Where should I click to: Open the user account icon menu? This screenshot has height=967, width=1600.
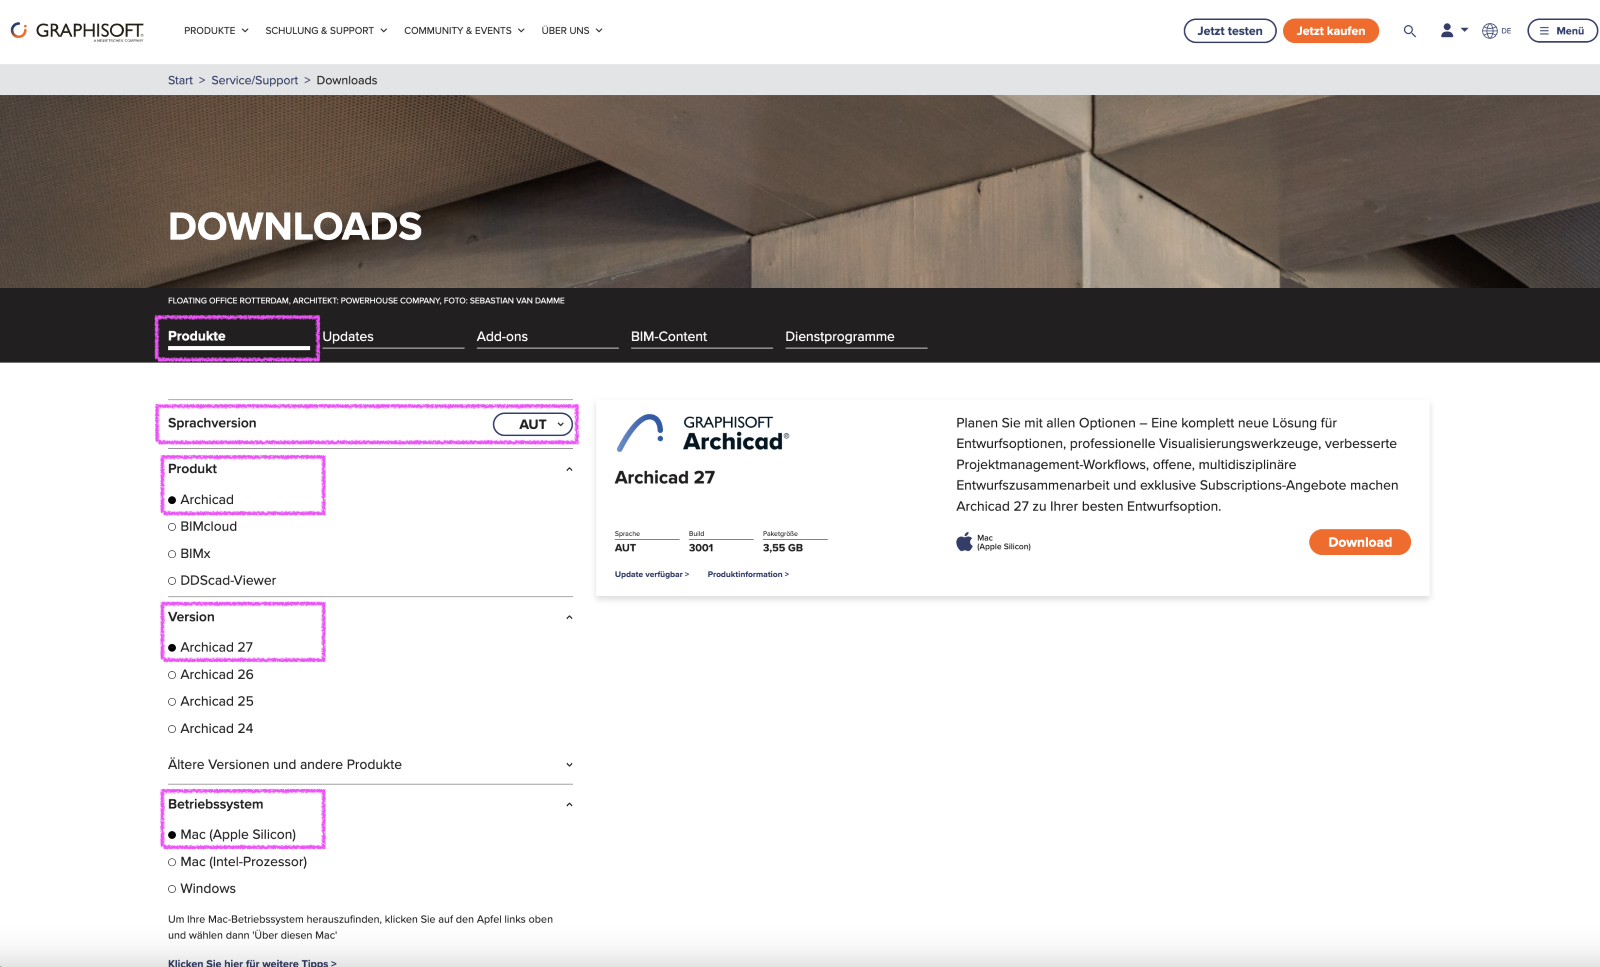coord(1454,31)
